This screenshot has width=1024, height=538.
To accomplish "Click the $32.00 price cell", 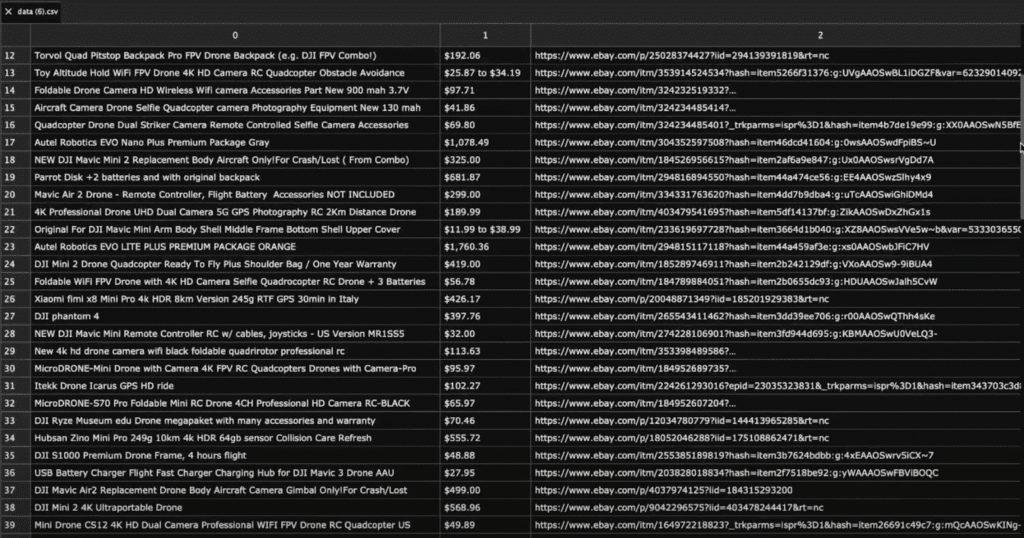I will click(x=485, y=334).
